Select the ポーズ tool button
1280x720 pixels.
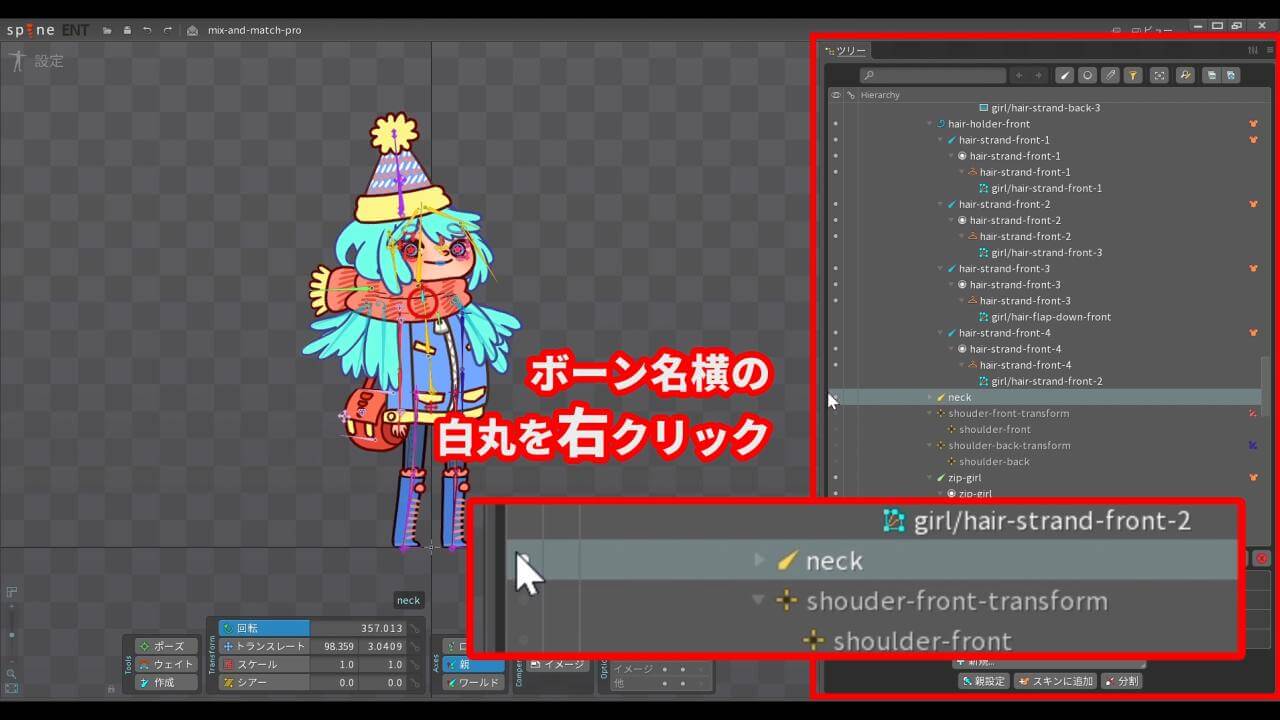click(167, 646)
